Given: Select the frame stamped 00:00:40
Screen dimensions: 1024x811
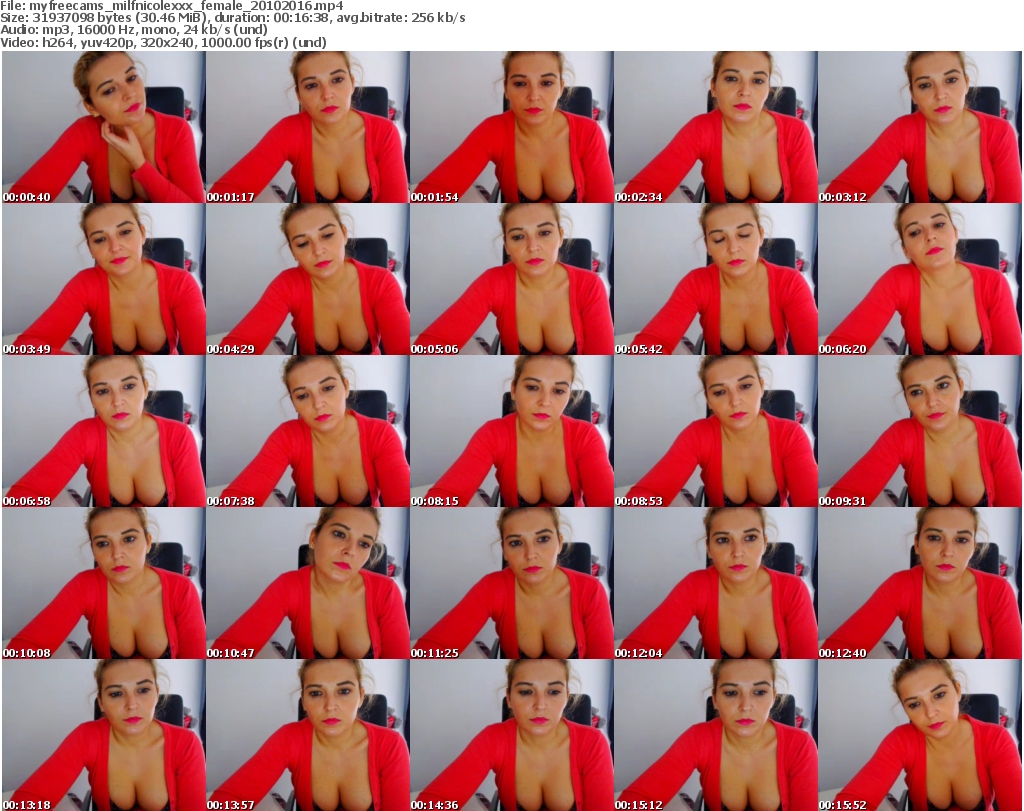Looking at the screenshot, I should pos(103,127).
